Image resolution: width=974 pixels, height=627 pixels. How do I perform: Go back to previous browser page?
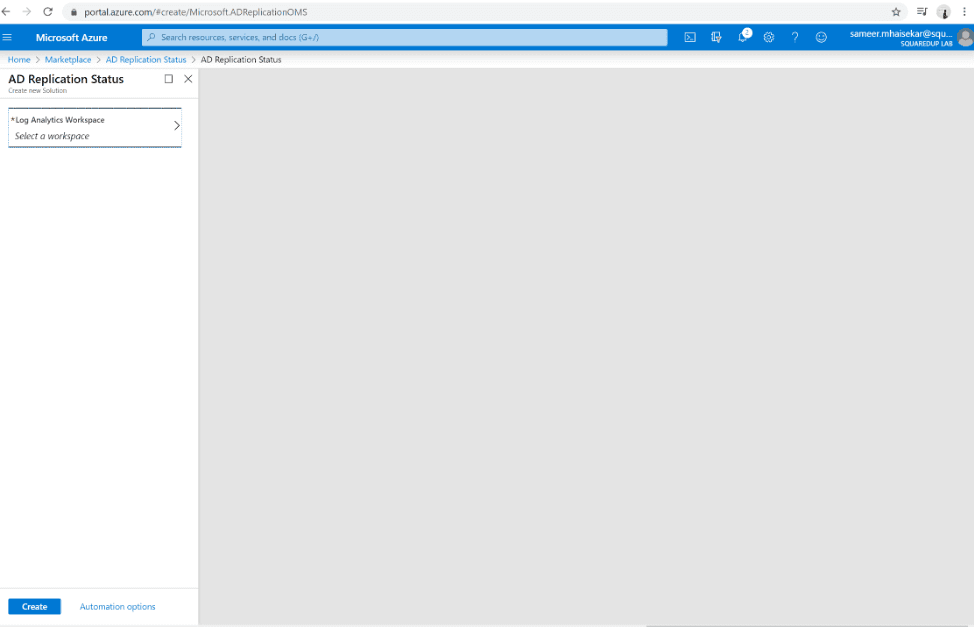point(8,12)
